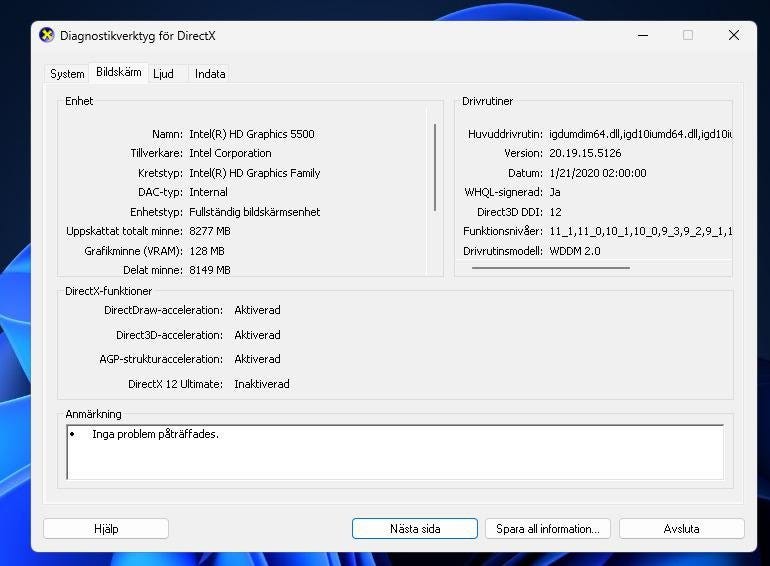Click Spara all information button
Image resolution: width=770 pixels, height=566 pixels.
(547, 529)
